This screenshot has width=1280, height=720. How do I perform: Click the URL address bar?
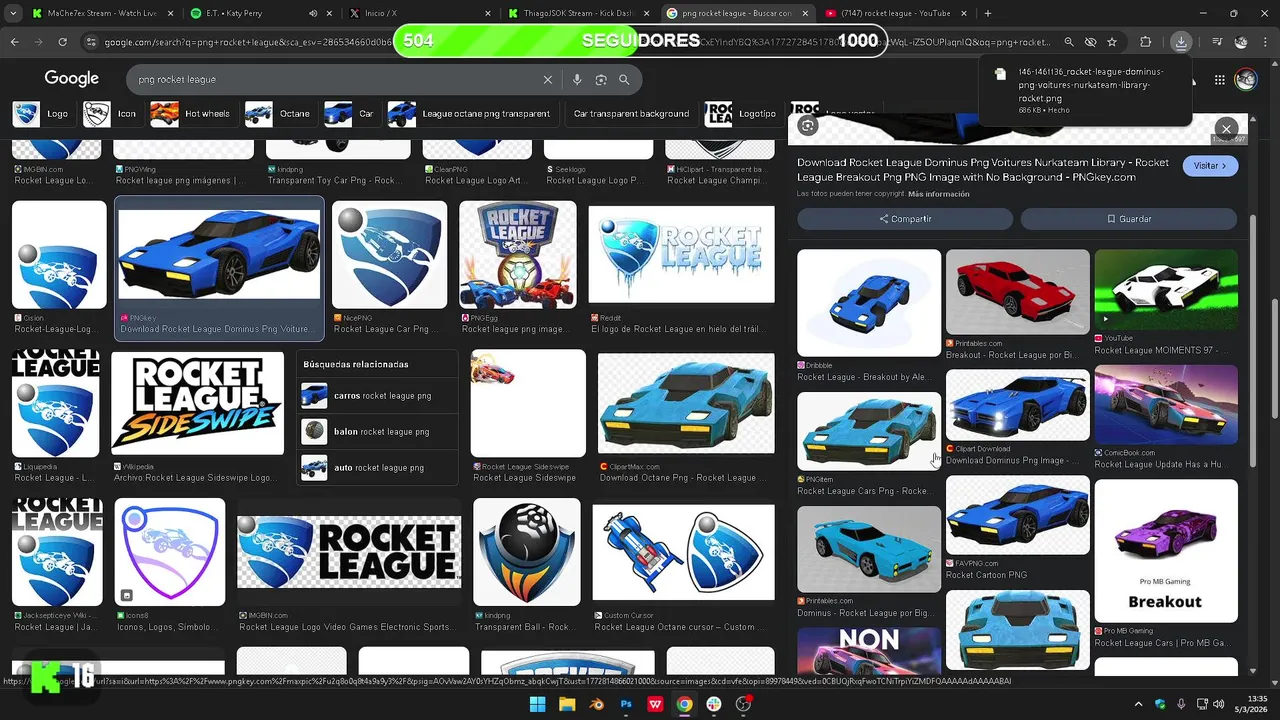[575, 42]
